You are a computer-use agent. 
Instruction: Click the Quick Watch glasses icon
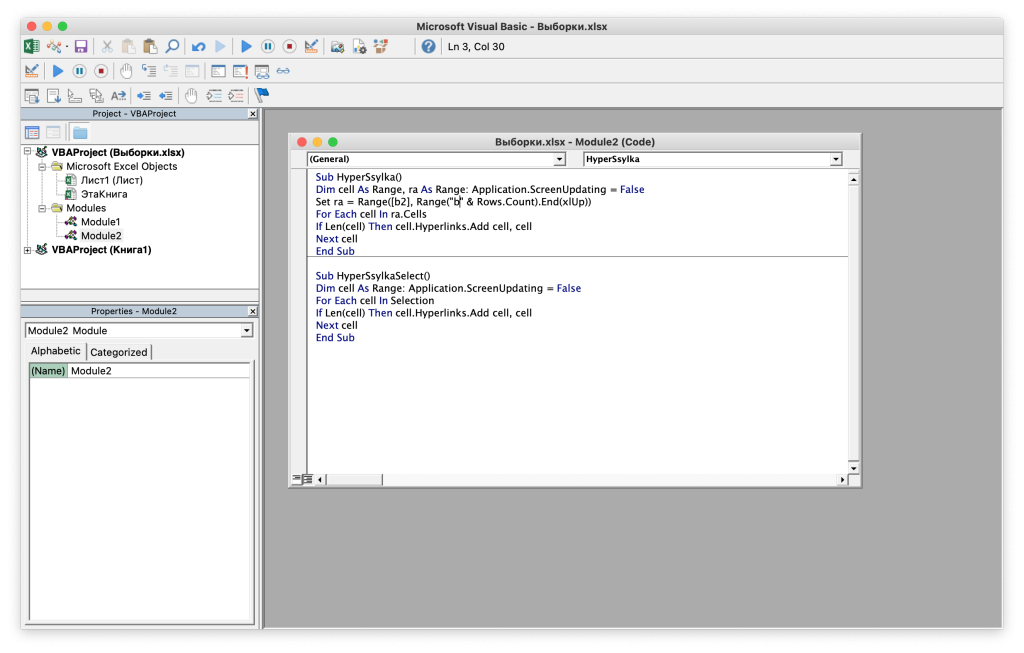pyautogui.click(x=283, y=71)
